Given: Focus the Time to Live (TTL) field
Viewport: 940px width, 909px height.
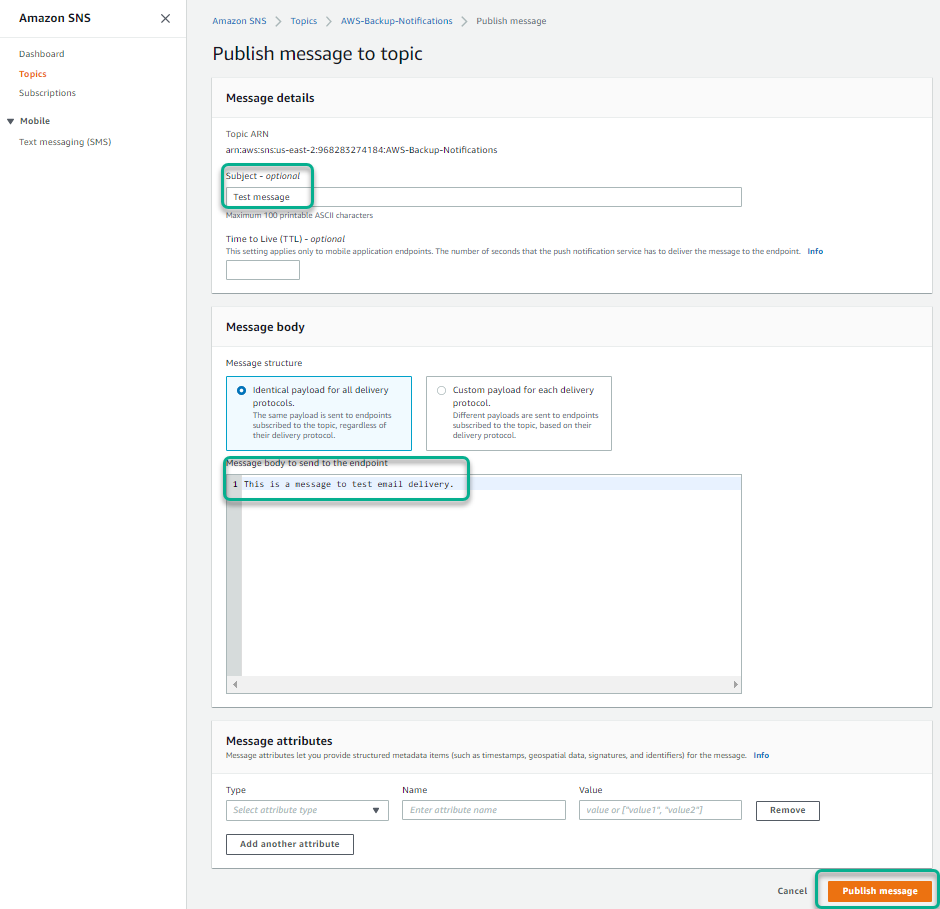Looking at the screenshot, I should (x=262, y=269).
